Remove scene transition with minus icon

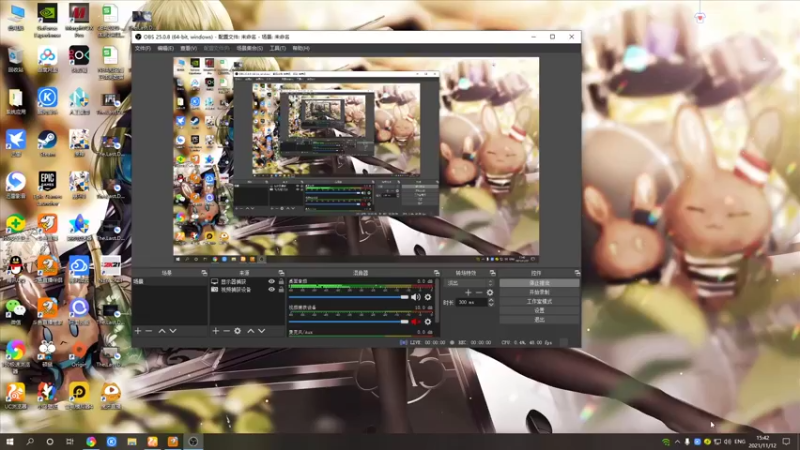click(479, 293)
